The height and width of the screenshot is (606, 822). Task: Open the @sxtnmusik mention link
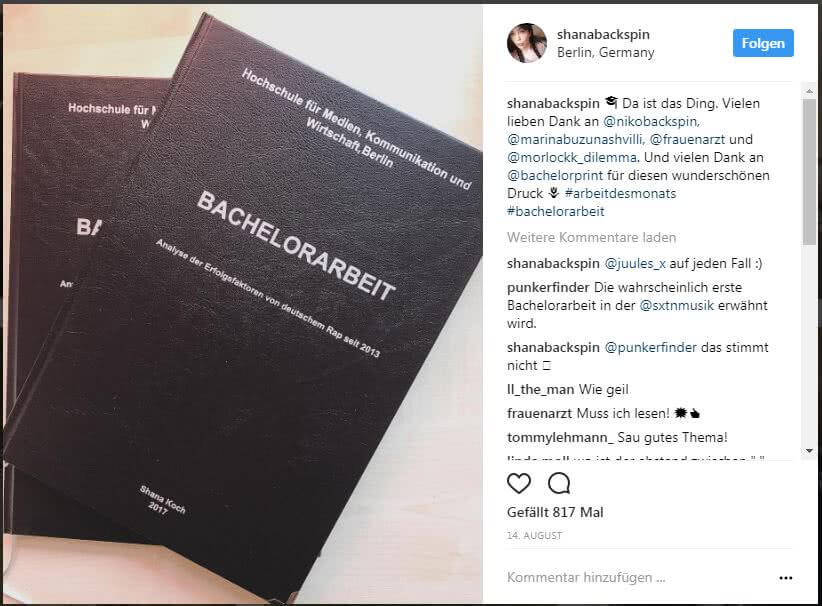676,305
